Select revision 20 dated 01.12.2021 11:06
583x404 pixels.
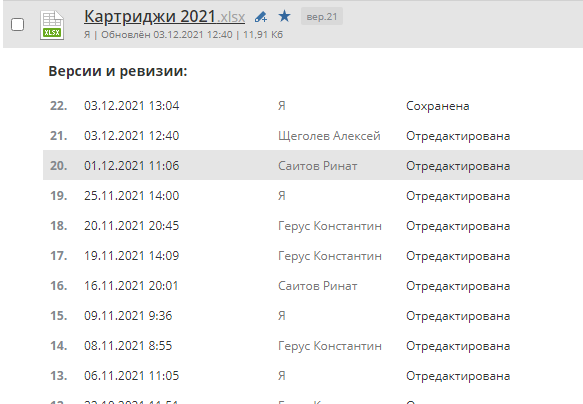coord(313,165)
